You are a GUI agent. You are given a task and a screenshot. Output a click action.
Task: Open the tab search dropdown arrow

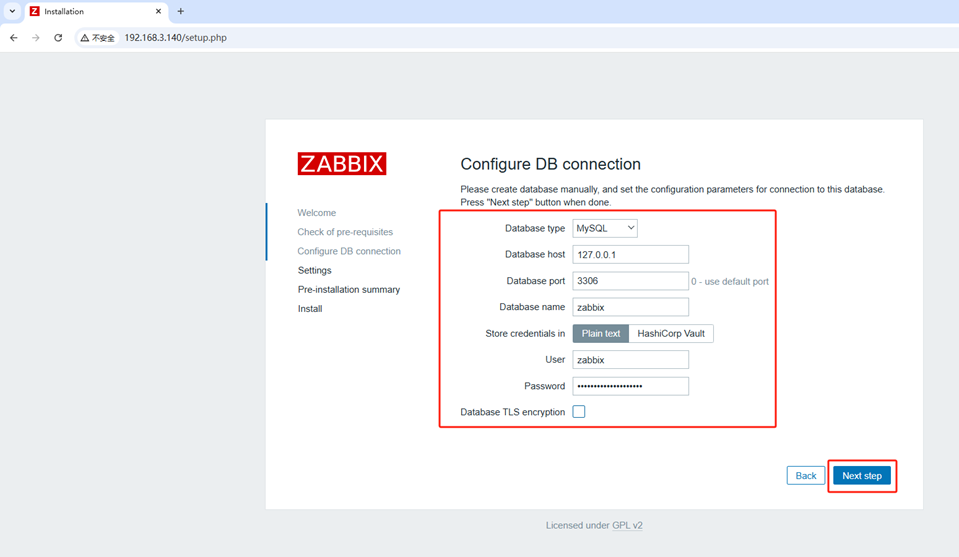pos(12,11)
